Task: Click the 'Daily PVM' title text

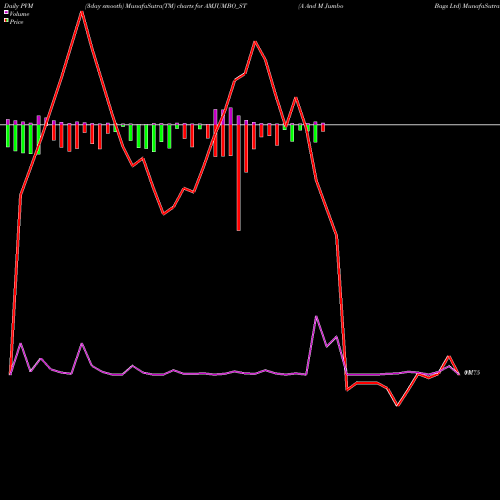Action: click(x=19, y=6)
